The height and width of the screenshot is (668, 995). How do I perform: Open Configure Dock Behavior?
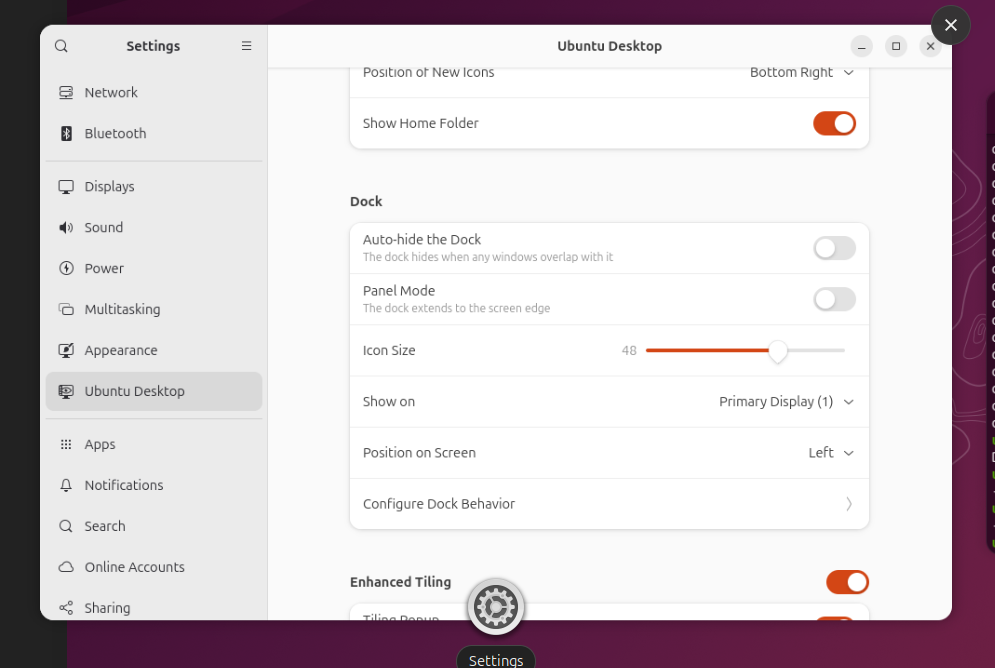[608, 504]
